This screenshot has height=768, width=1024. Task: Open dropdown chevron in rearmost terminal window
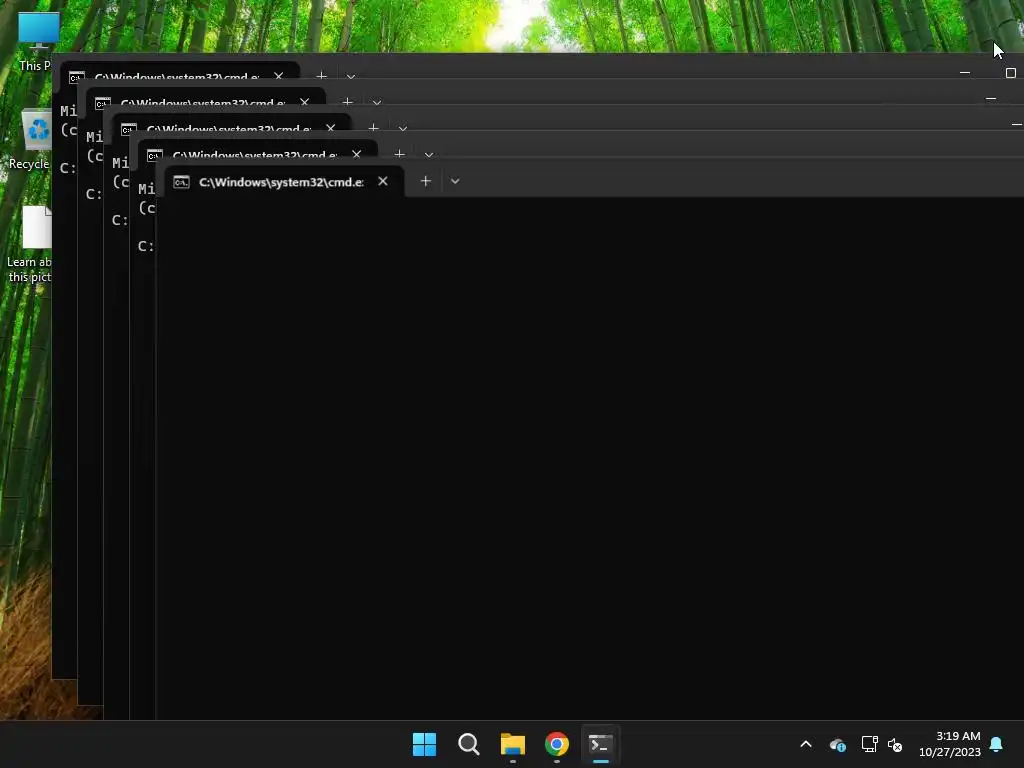pyautogui.click(x=351, y=76)
